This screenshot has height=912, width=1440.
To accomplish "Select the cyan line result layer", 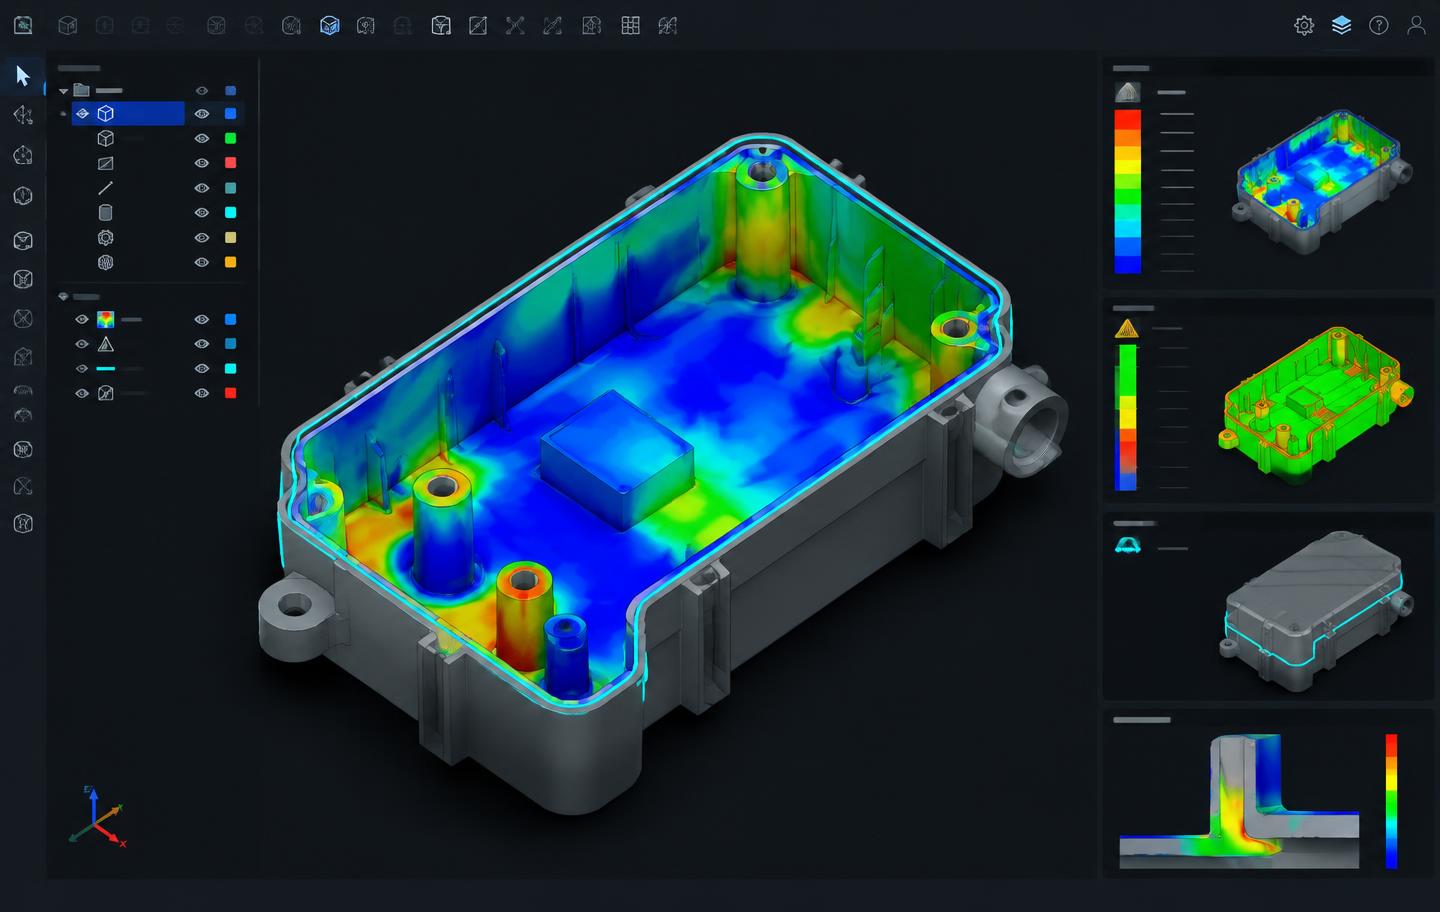I will point(105,369).
